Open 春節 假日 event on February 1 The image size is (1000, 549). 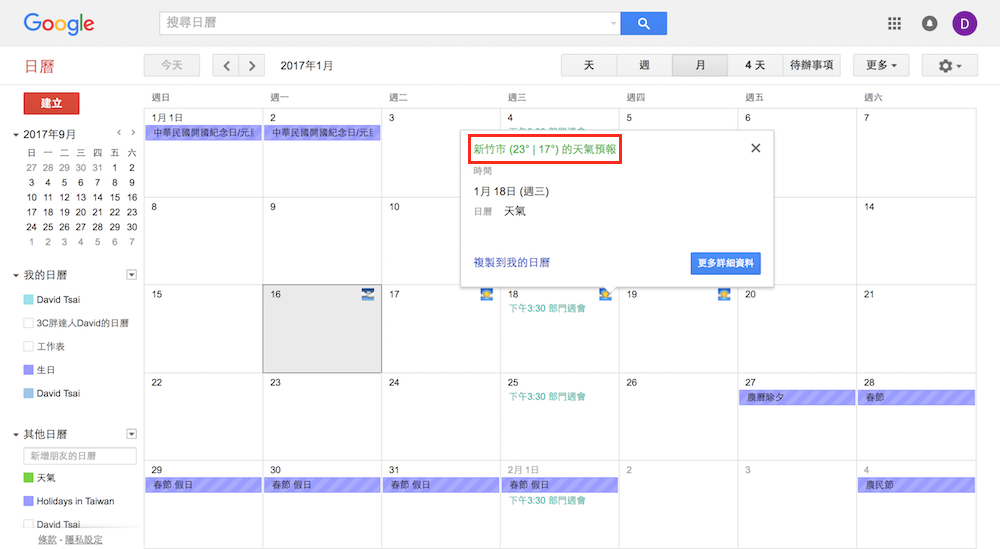[559, 485]
